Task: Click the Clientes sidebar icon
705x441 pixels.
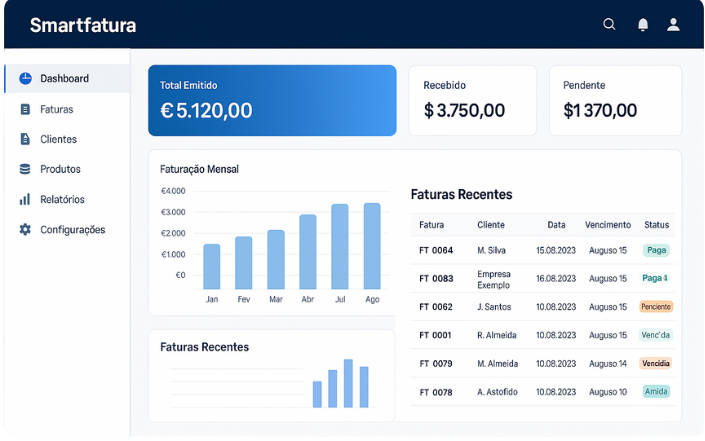Action: click(x=25, y=139)
